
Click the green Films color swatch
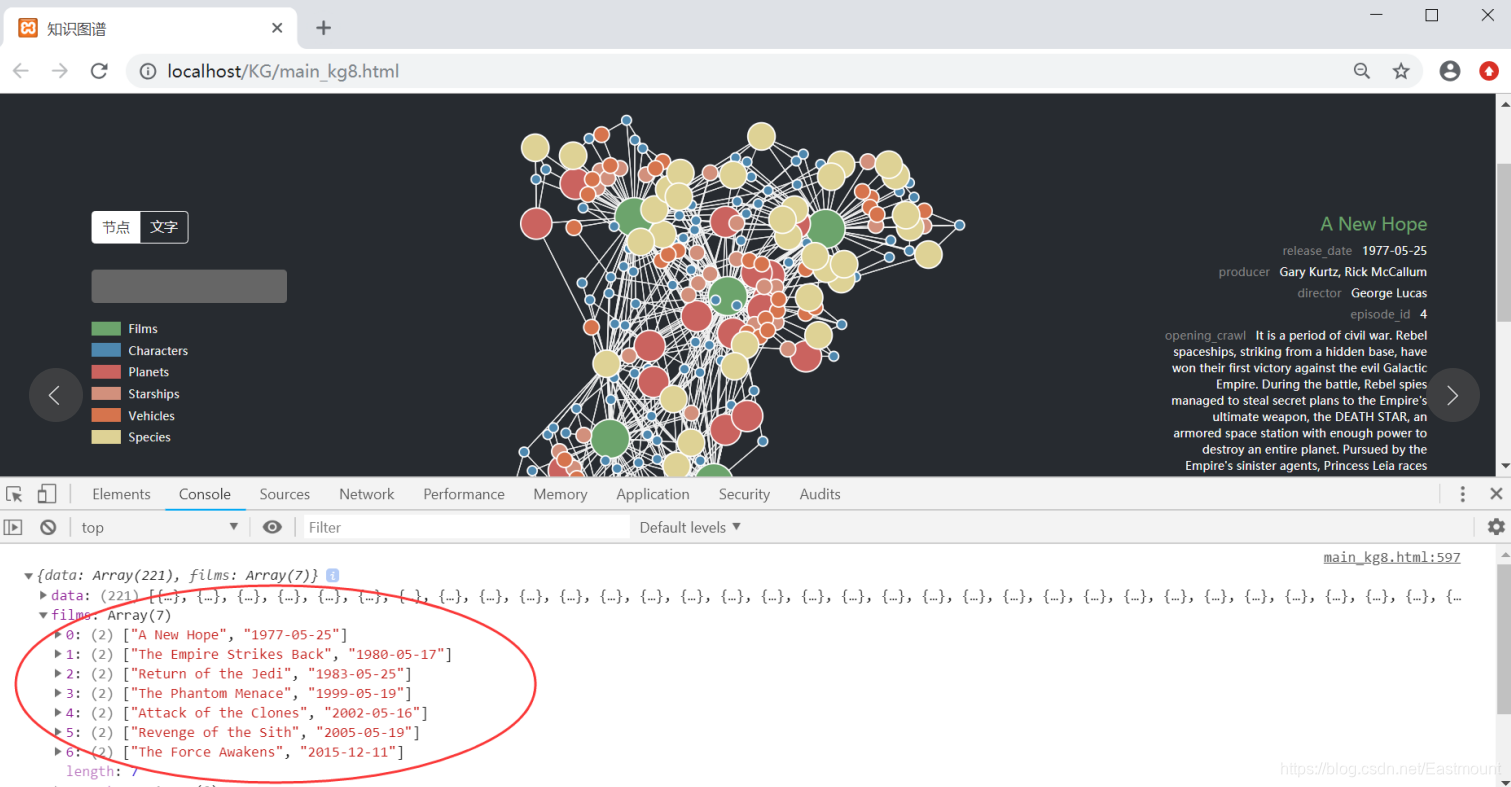click(x=106, y=329)
